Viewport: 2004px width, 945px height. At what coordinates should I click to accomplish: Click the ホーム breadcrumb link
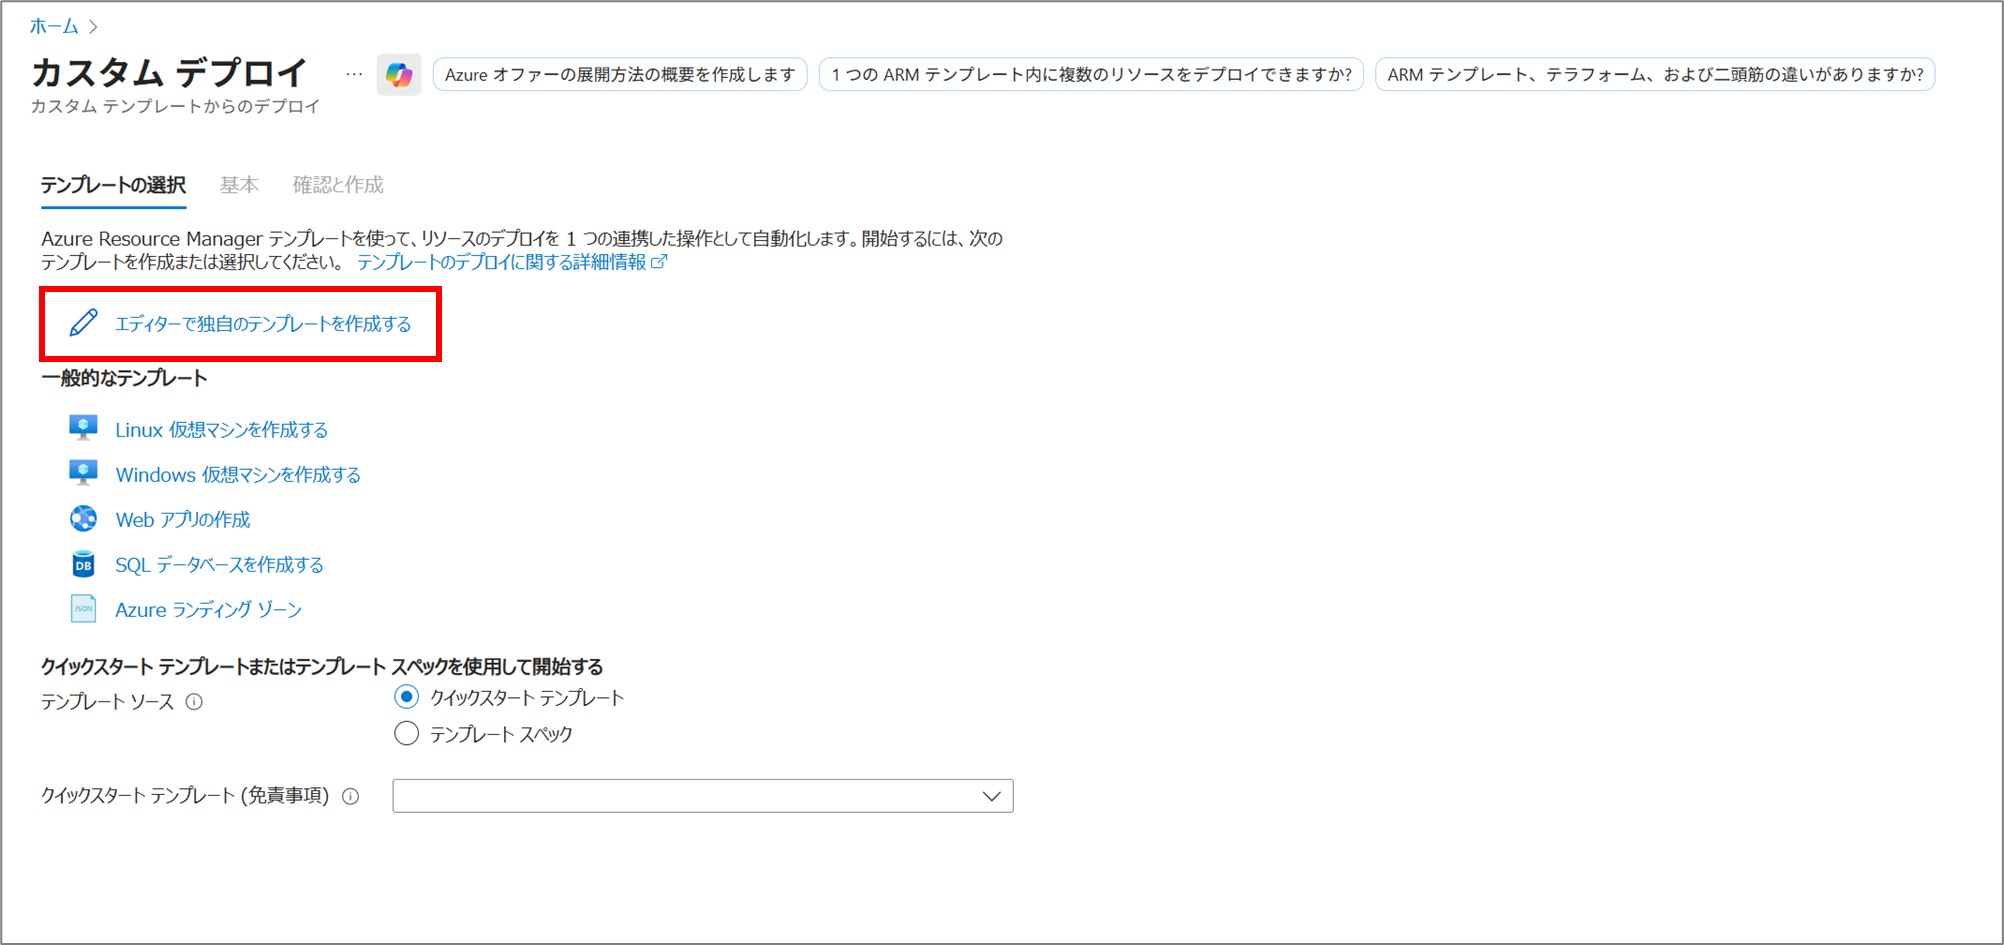pyautogui.click(x=54, y=26)
